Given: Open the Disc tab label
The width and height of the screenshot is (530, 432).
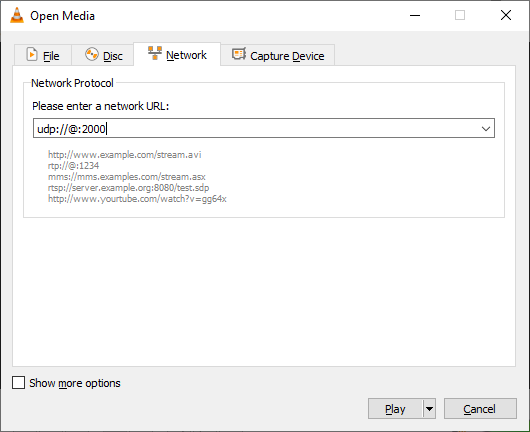Looking at the screenshot, I should pos(113,56).
